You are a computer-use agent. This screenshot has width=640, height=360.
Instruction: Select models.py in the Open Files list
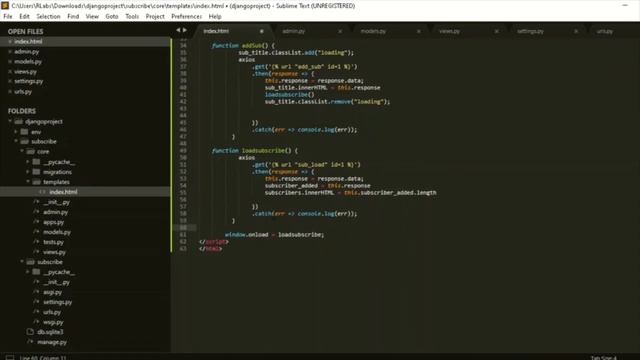(x=28, y=62)
